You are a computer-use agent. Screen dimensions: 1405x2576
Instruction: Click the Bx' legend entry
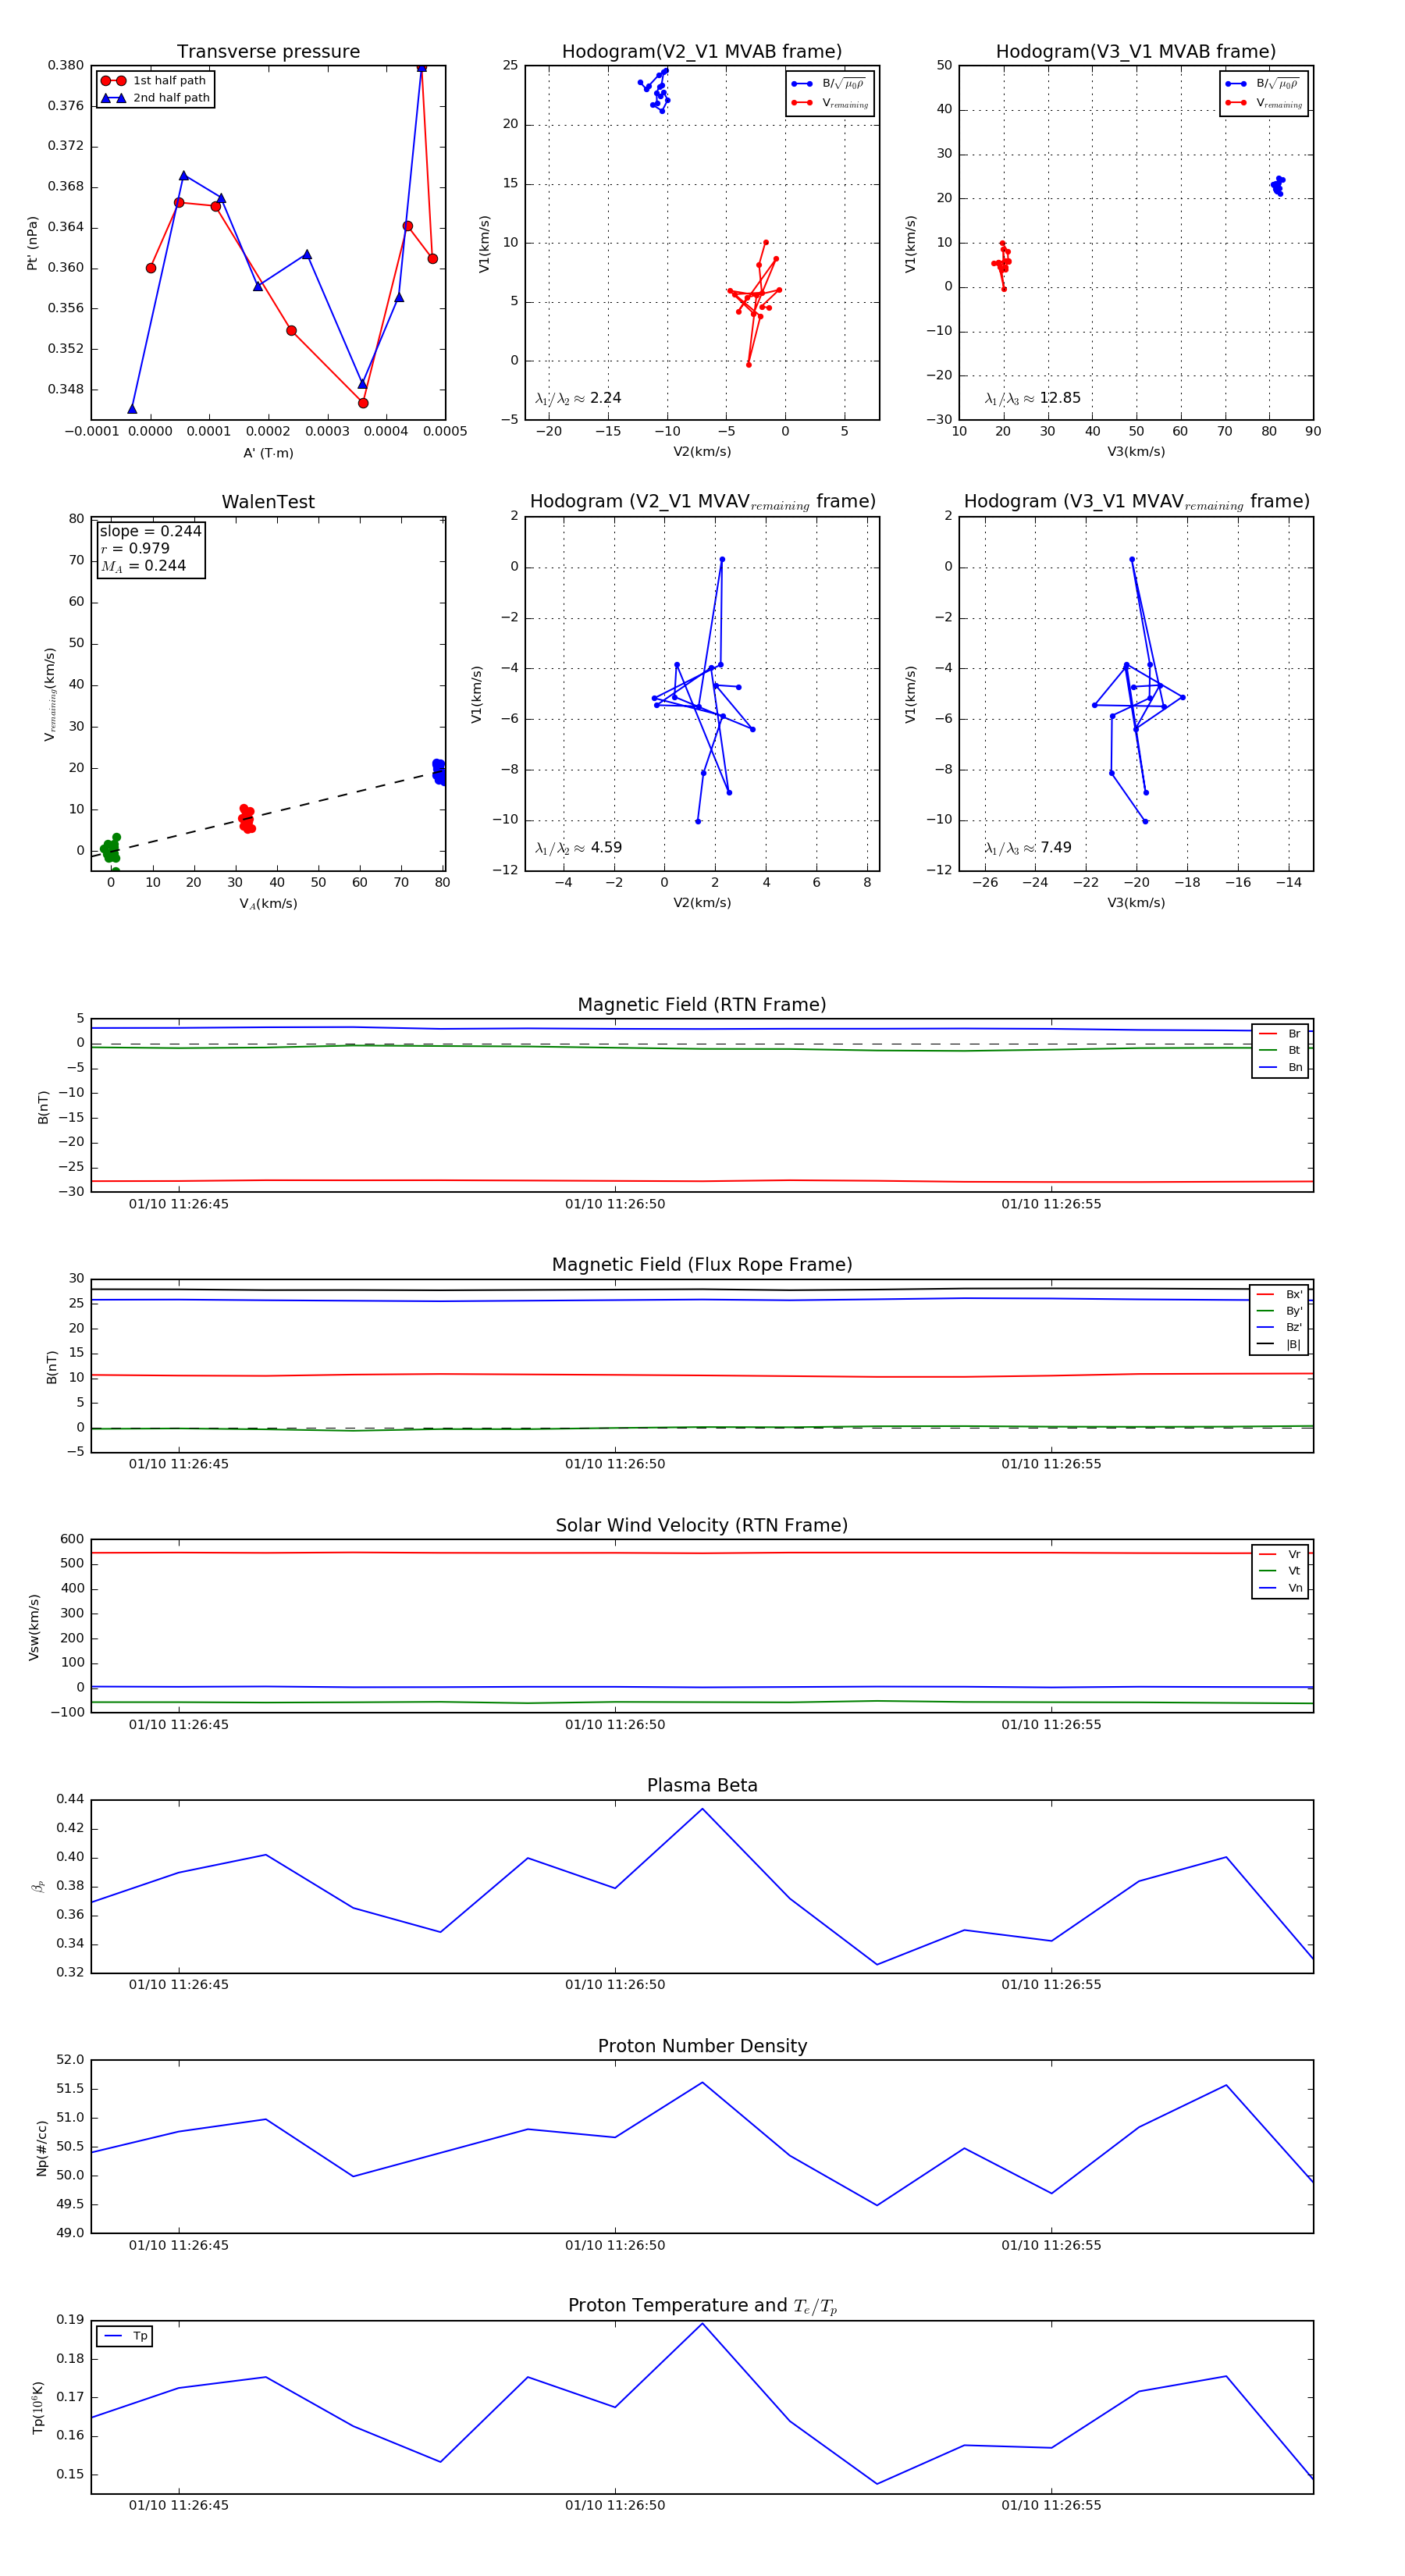1279,1294
